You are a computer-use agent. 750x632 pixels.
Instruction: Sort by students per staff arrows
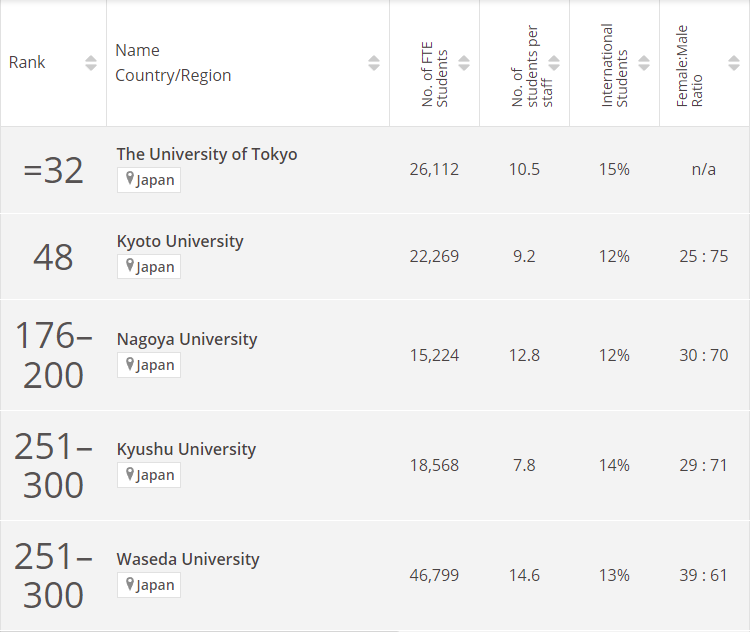(554, 63)
